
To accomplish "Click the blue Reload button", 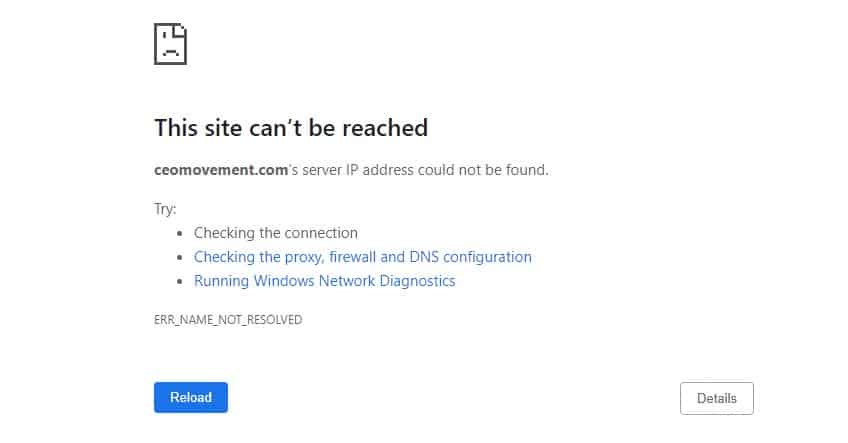I will 191,398.
